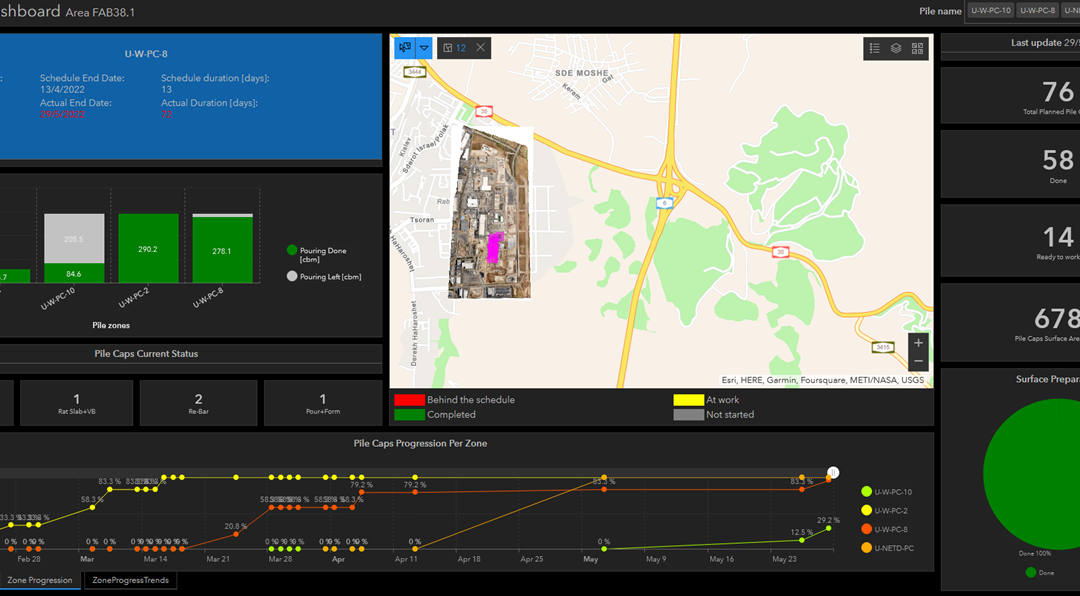Click the red Actual End Date 29/5/2022
This screenshot has height=596, width=1080.
click(x=62, y=114)
